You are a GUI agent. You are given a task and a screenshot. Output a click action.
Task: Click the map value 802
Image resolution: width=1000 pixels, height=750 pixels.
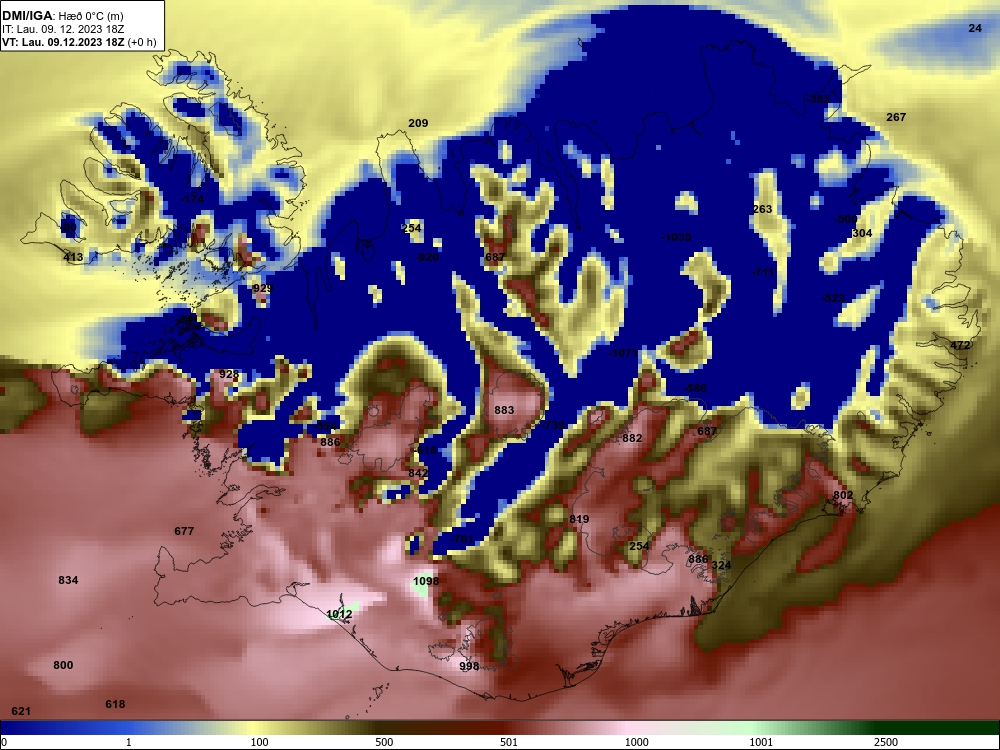pyautogui.click(x=843, y=496)
